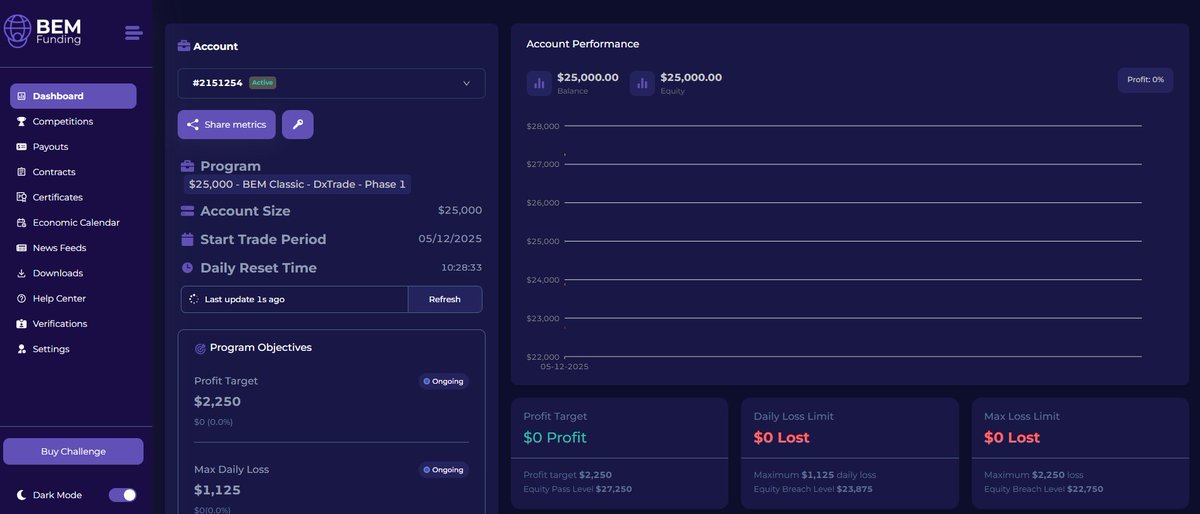Click the Verifications badge icon
This screenshot has height=514, width=1200.
22,324
